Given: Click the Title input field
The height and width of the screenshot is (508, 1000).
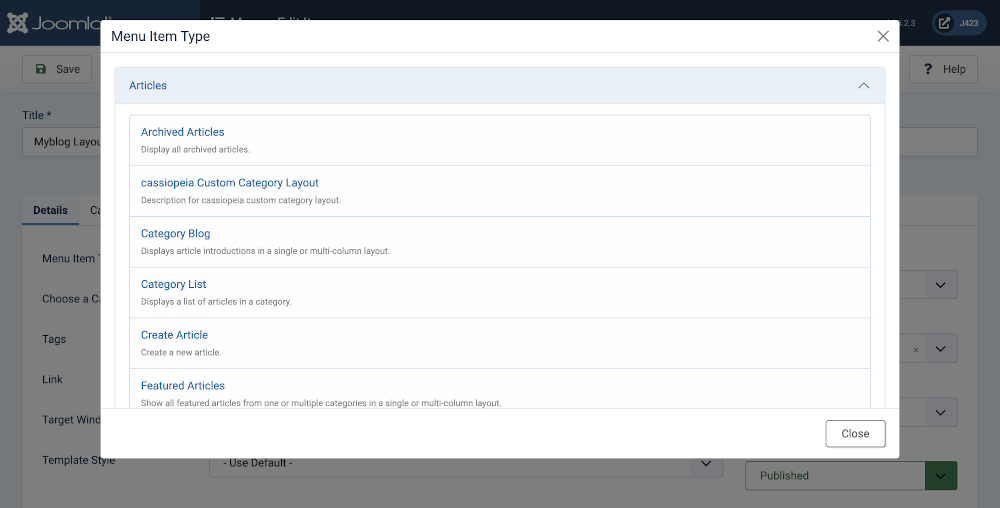Looking at the screenshot, I should (60, 142).
